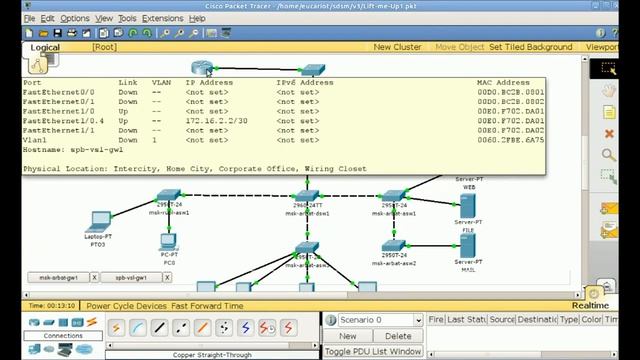Open the View menu
This screenshot has height=360, width=640.
coord(104,18)
